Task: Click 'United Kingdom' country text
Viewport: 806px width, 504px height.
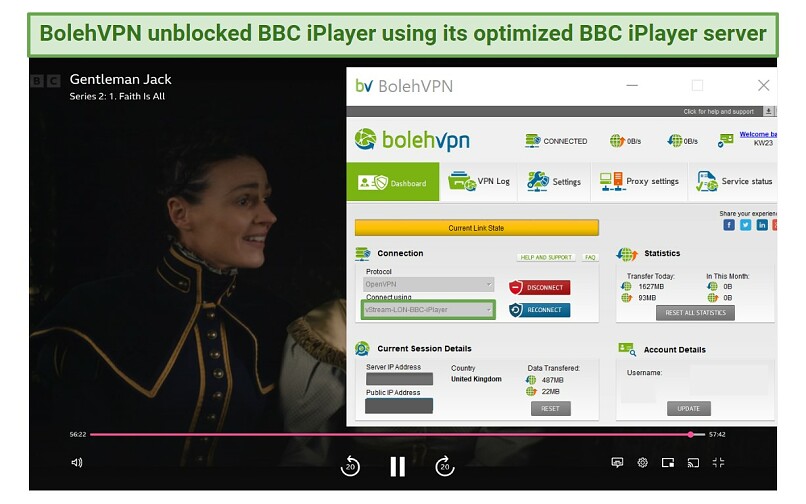Action: (476, 379)
